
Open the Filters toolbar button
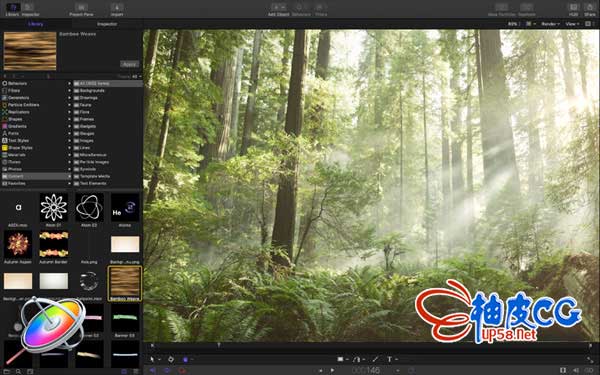[321, 10]
